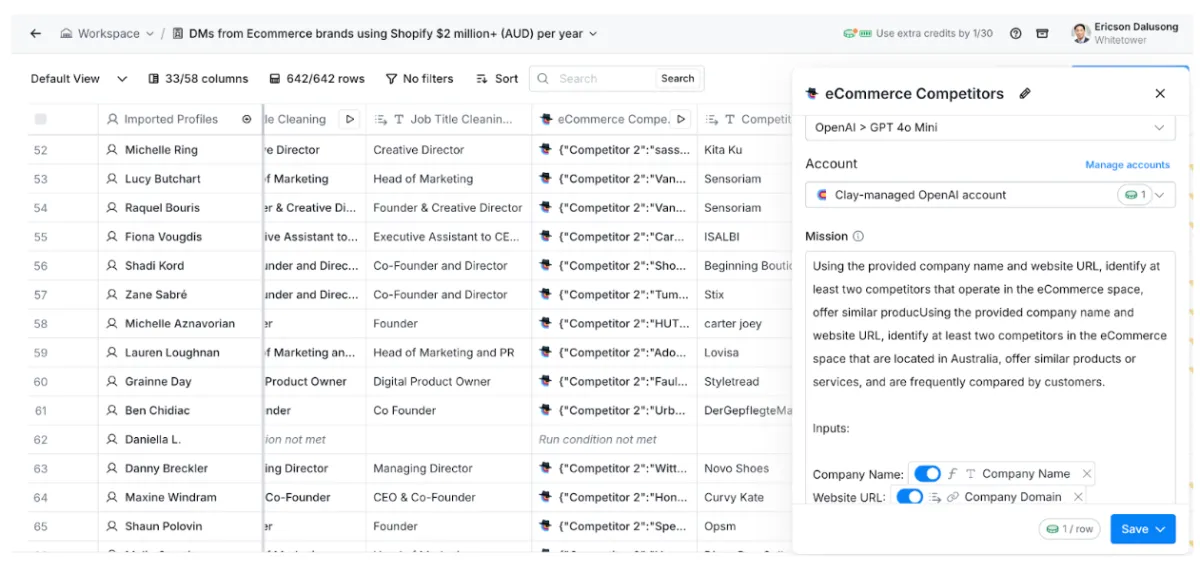Select the Novo Shoes competitor cell
Screen dimensions: 1200x572
(x=745, y=469)
